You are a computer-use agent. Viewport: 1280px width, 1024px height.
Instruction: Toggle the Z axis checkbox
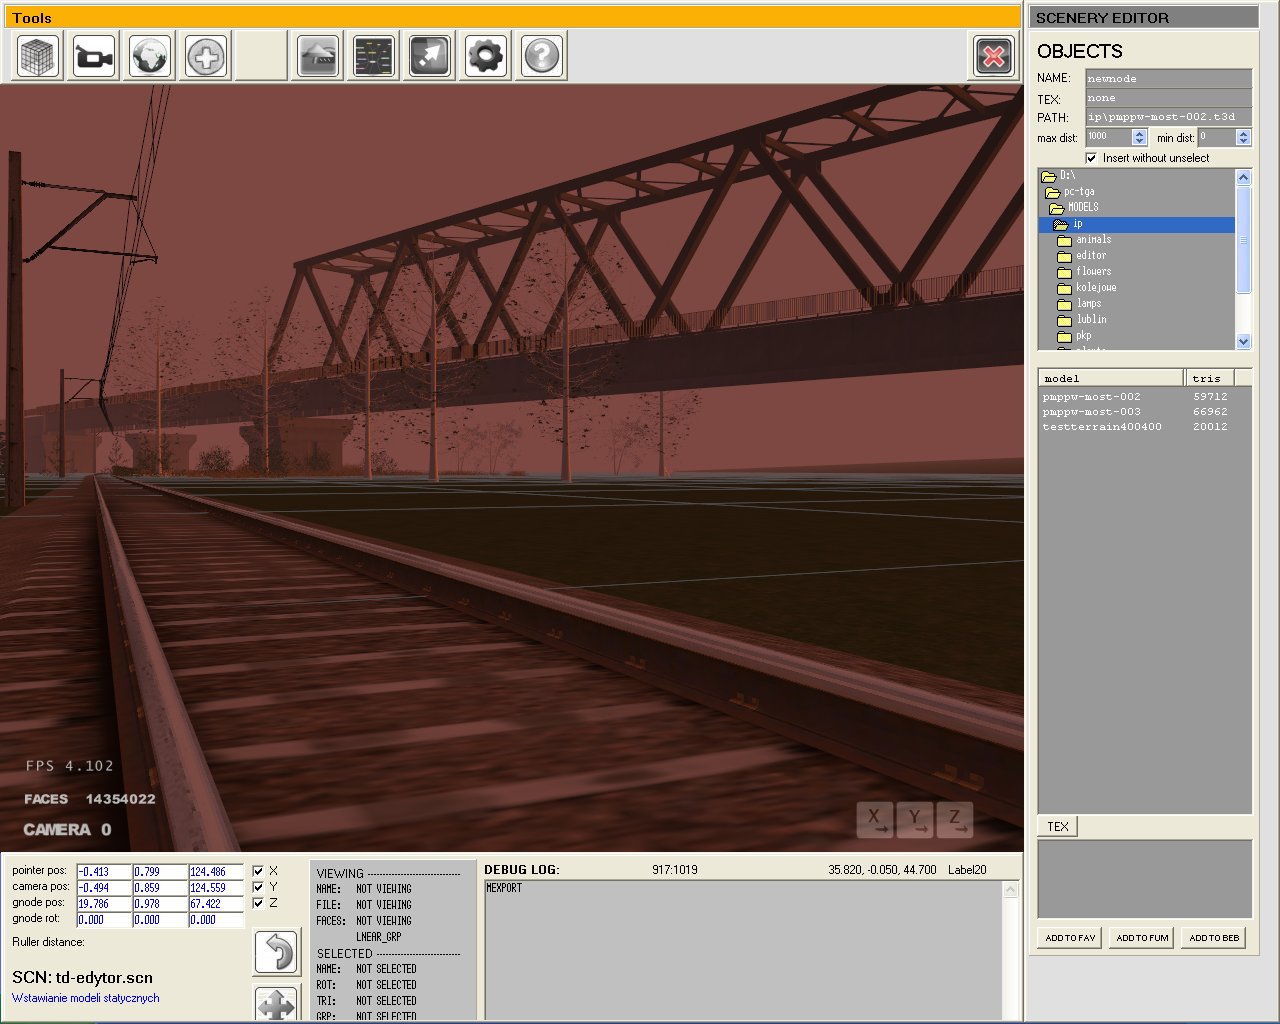pyautogui.click(x=258, y=903)
